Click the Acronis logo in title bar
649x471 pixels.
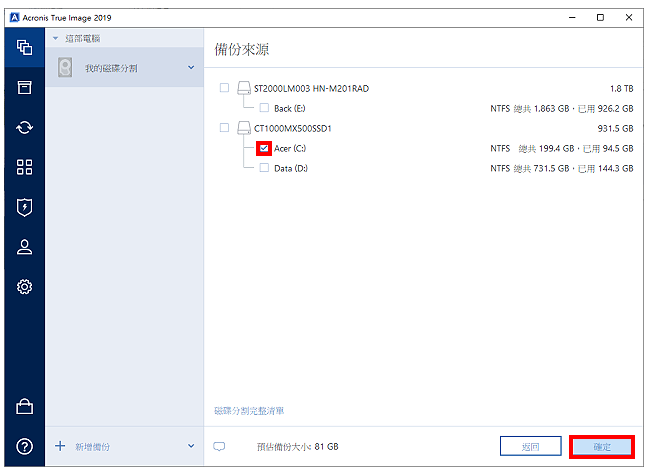pyautogui.click(x=14, y=17)
